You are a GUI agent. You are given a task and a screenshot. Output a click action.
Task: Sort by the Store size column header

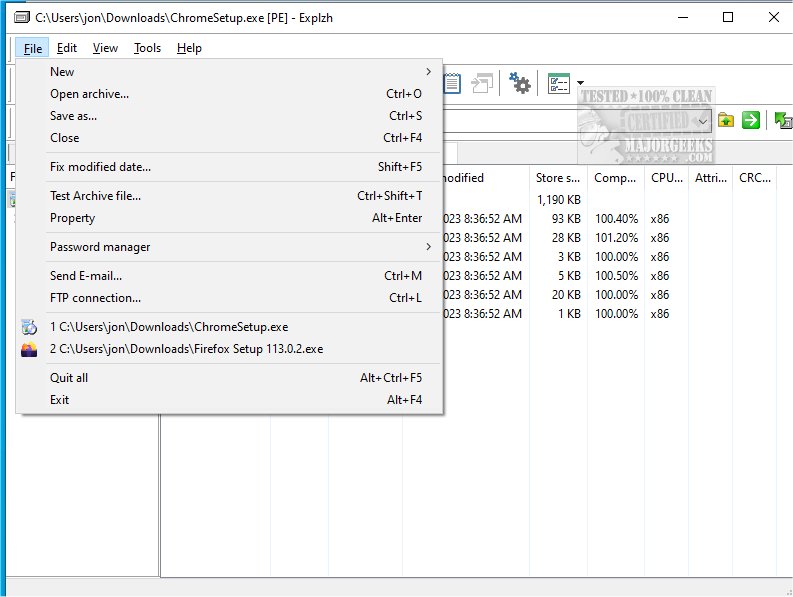(x=558, y=178)
